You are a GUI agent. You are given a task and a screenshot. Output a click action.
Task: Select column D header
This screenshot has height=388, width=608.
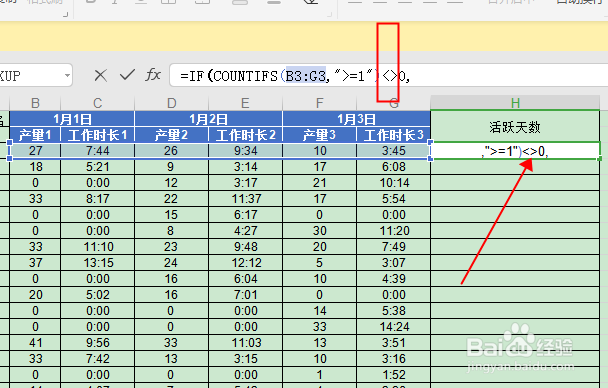[171, 103]
